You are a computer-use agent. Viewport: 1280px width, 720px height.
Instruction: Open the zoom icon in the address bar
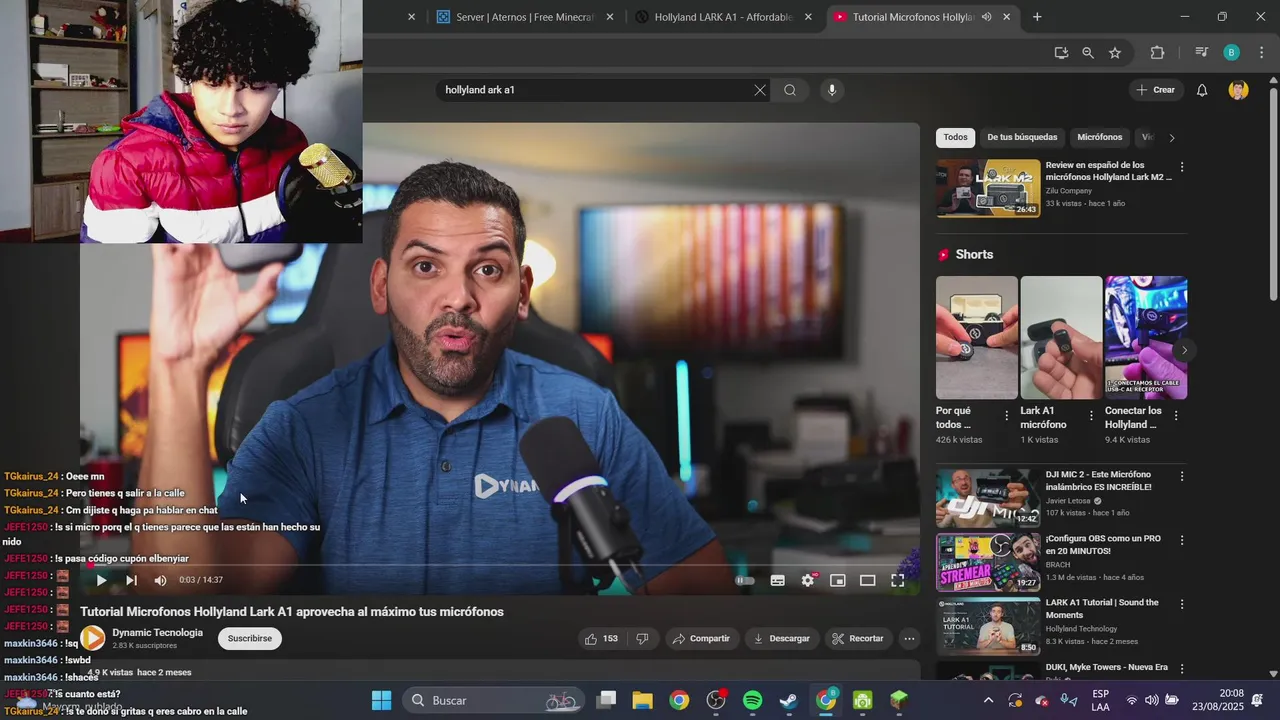[1088, 53]
